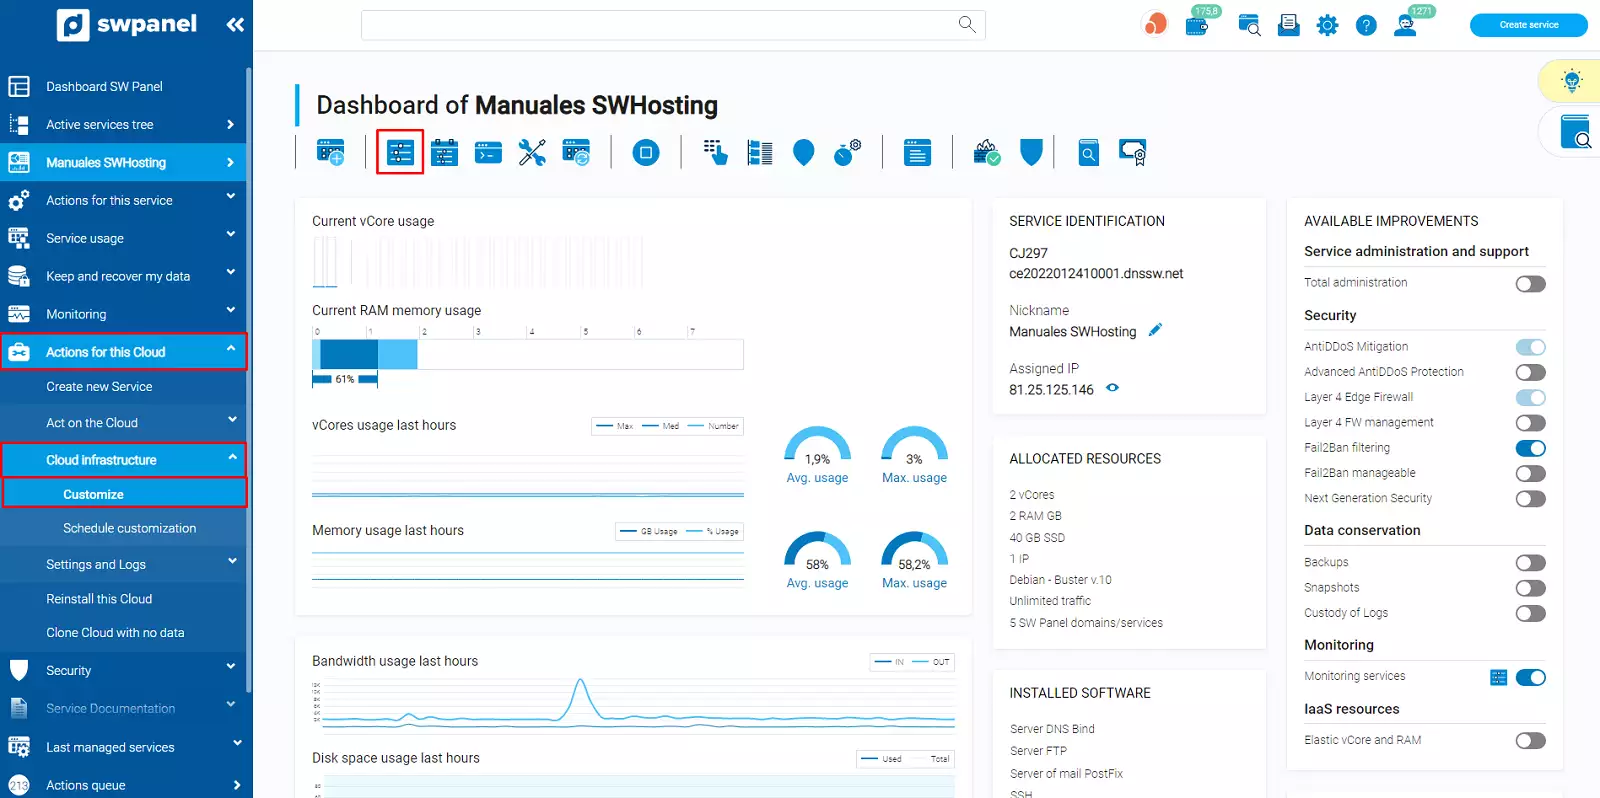Image resolution: width=1600 pixels, height=798 pixels.
Task: Open the wrench and screwdriver tools icon
Action: tap(532, 153)
